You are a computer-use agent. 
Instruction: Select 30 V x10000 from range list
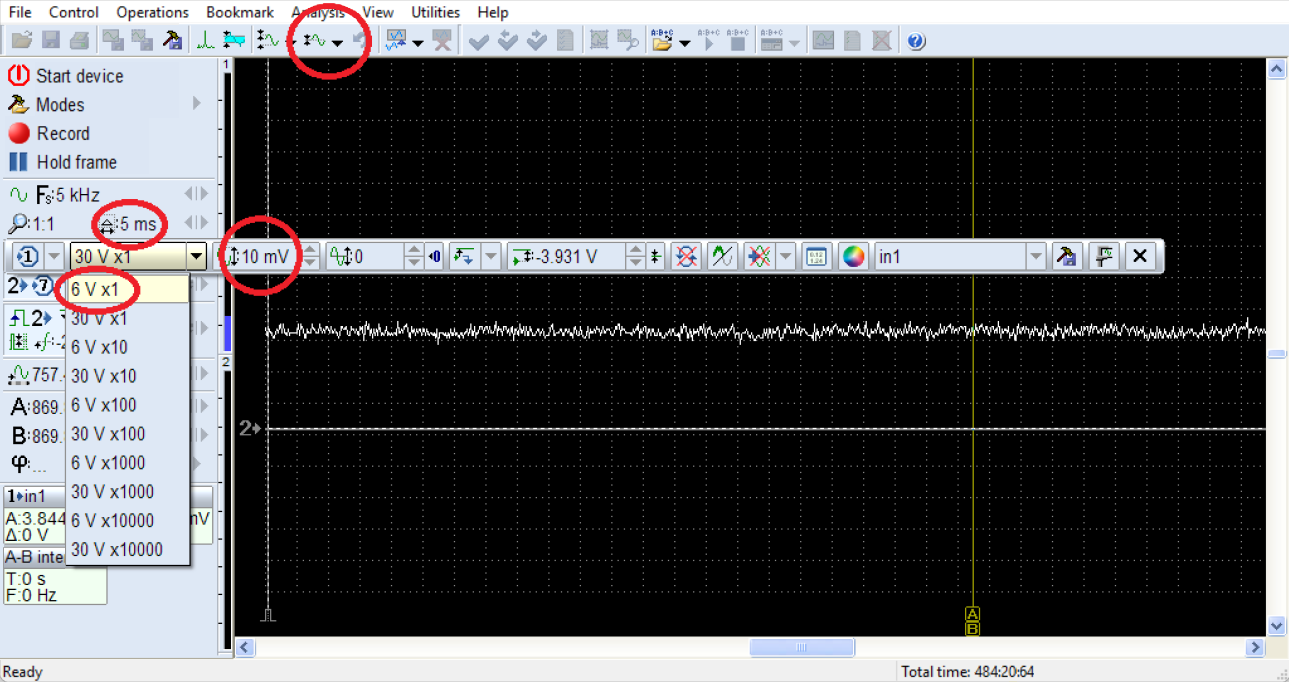pos(127,550)
